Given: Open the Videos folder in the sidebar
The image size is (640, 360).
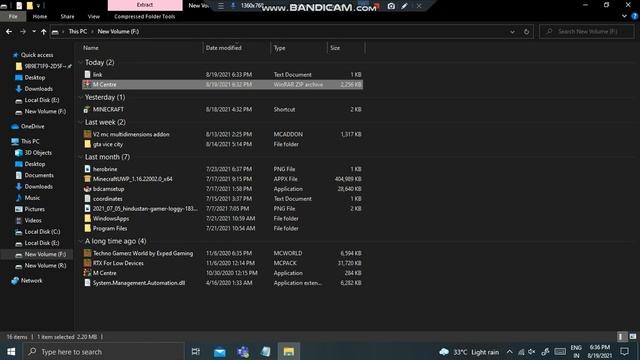Looking at the screenshot, I should pyautogui.click(x=33, y=220).
